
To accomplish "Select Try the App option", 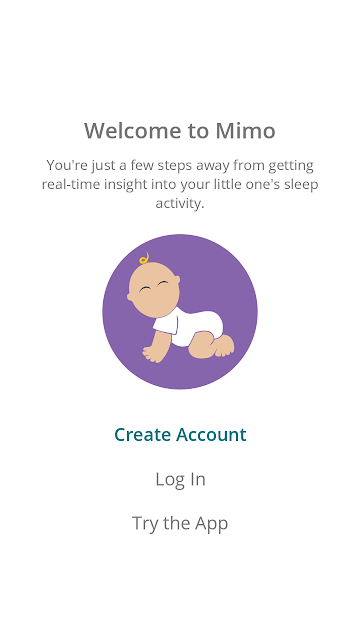I will (x=180, y=524).
